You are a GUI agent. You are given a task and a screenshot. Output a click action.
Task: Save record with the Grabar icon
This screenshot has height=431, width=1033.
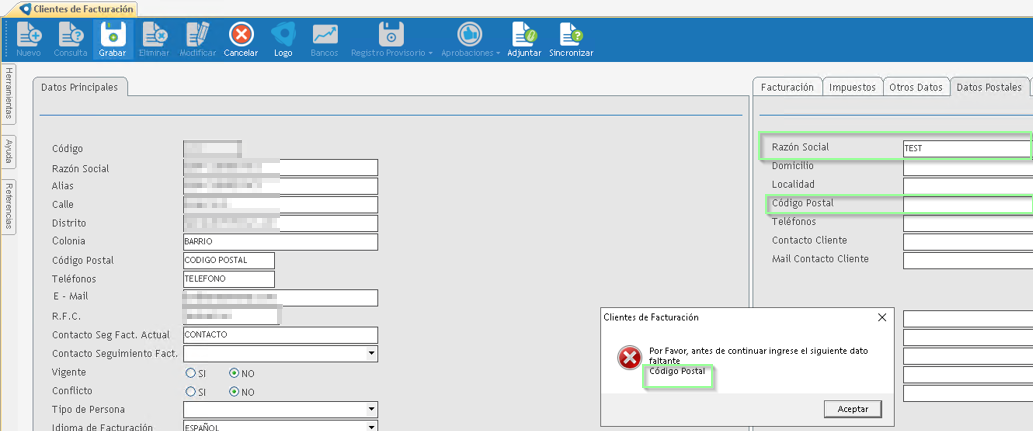click(x=112, y=40)
